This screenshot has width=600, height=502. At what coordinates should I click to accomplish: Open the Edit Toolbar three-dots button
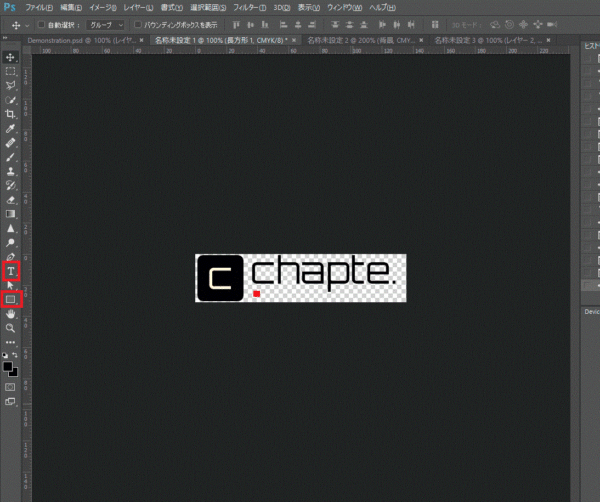pyautogui.click(x=10, y=342)
